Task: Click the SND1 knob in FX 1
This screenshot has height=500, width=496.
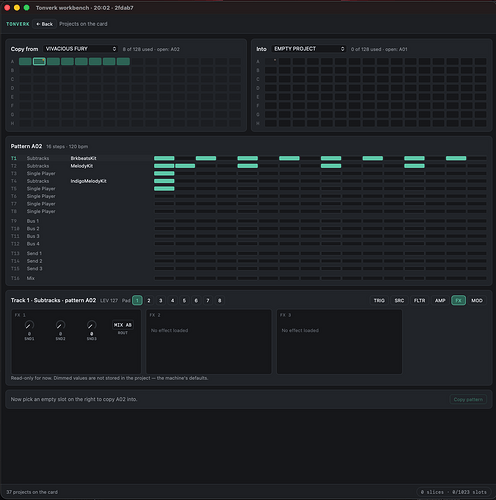Action: tap(29, 325)
